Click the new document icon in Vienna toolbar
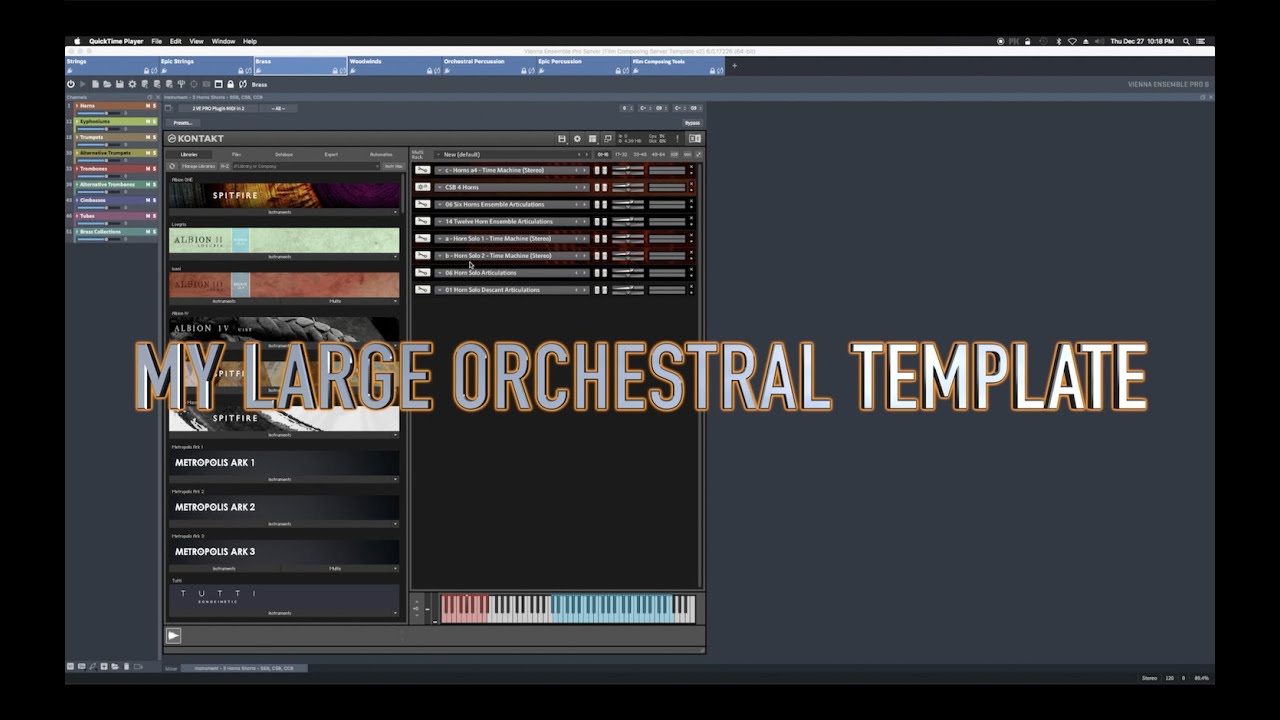This screenshot has height=720, width=1280. [x=95, y=84]
